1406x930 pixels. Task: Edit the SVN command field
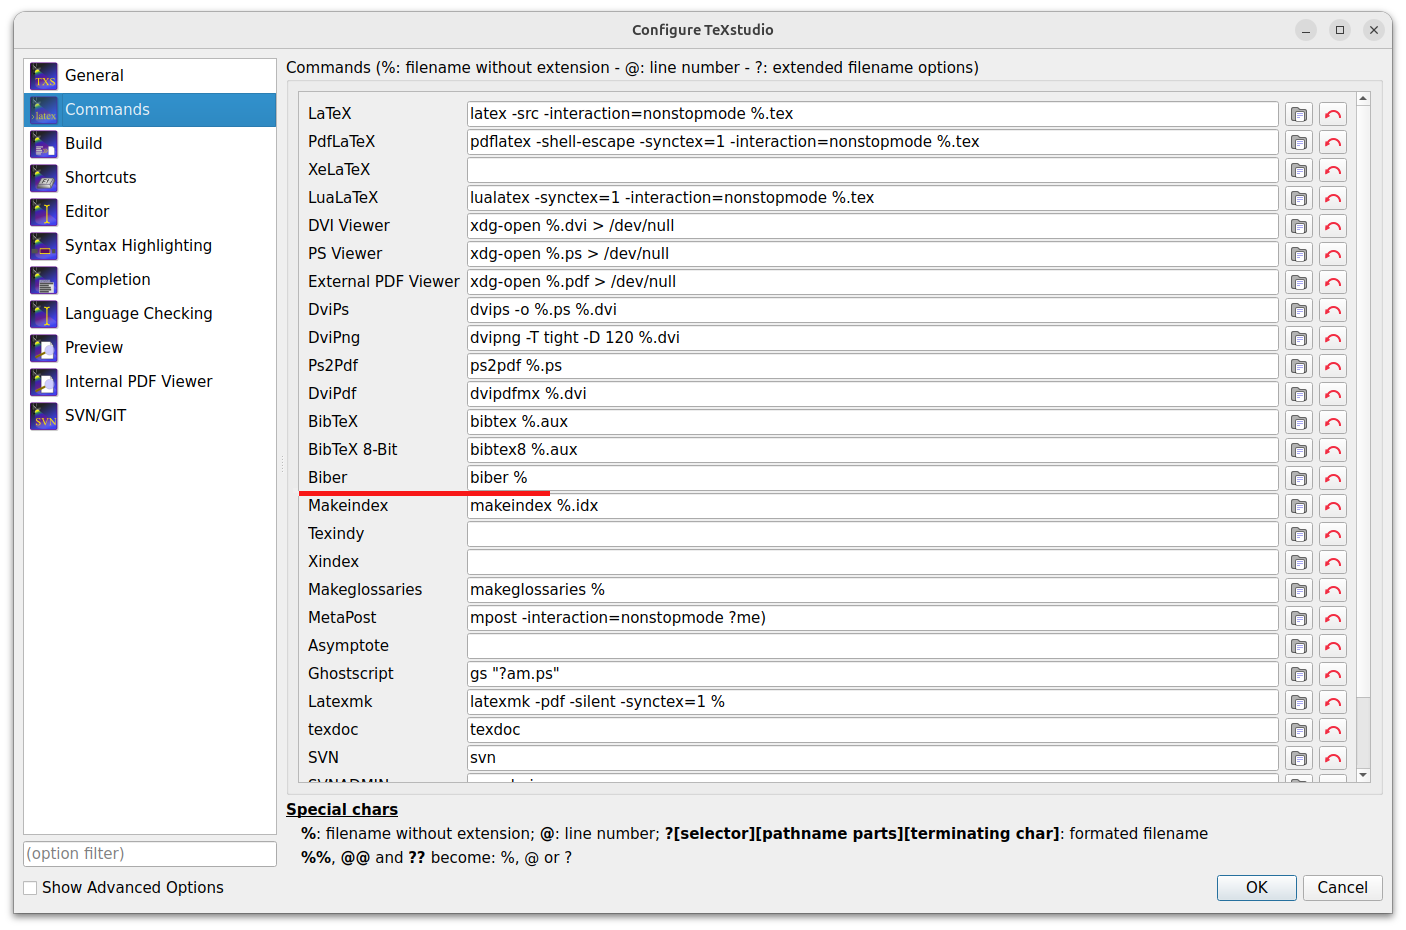click(872, 758)
